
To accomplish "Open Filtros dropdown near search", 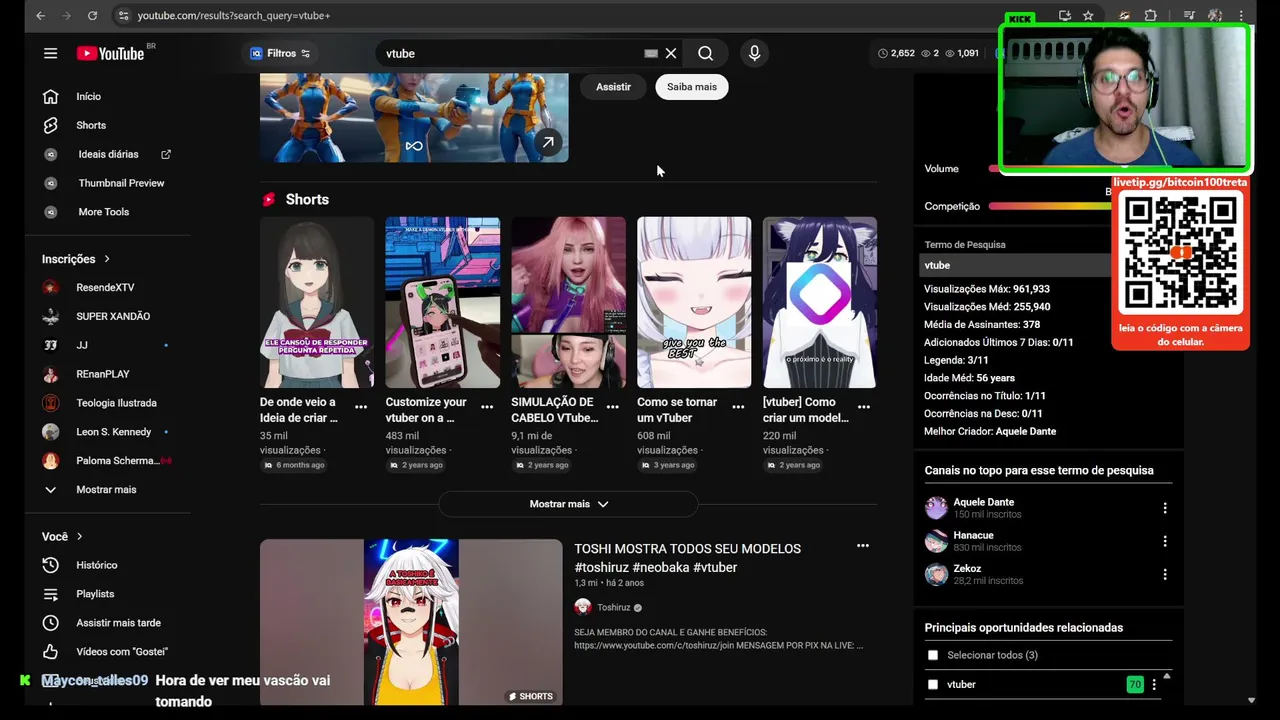I will 280,53.
